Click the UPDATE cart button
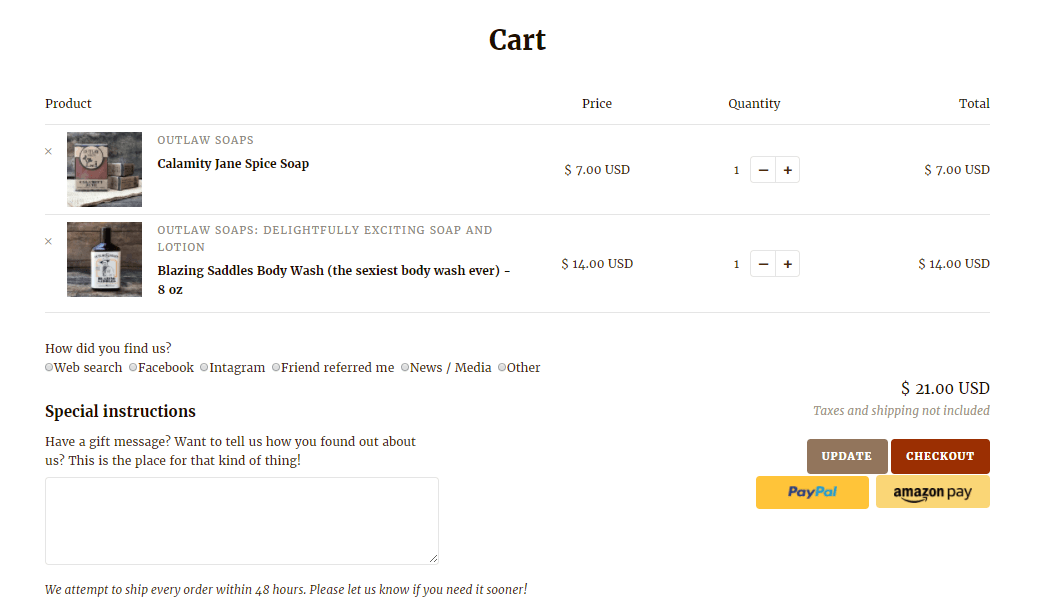The height and width of the screenshot is (609, 1038). pos(847,456)
